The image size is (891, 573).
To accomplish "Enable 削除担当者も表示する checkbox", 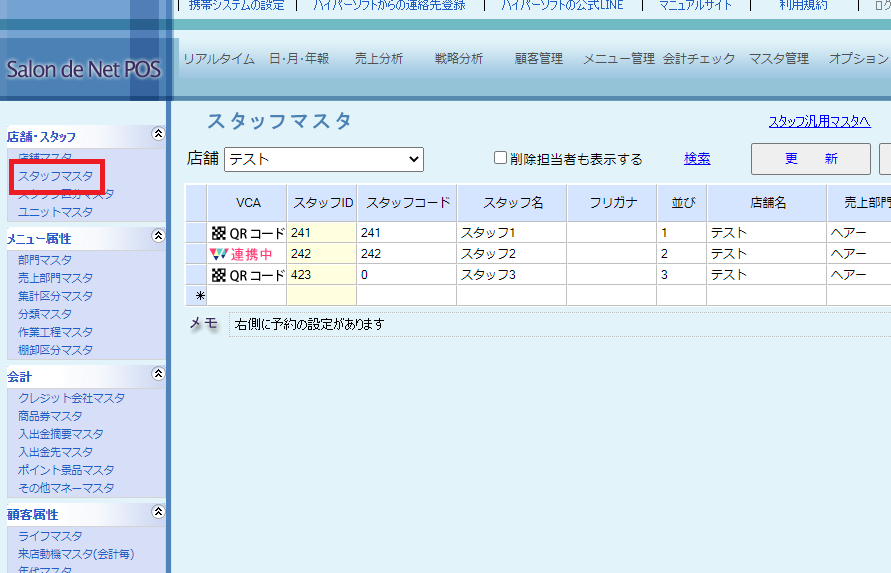I will [x=501, y=158].
